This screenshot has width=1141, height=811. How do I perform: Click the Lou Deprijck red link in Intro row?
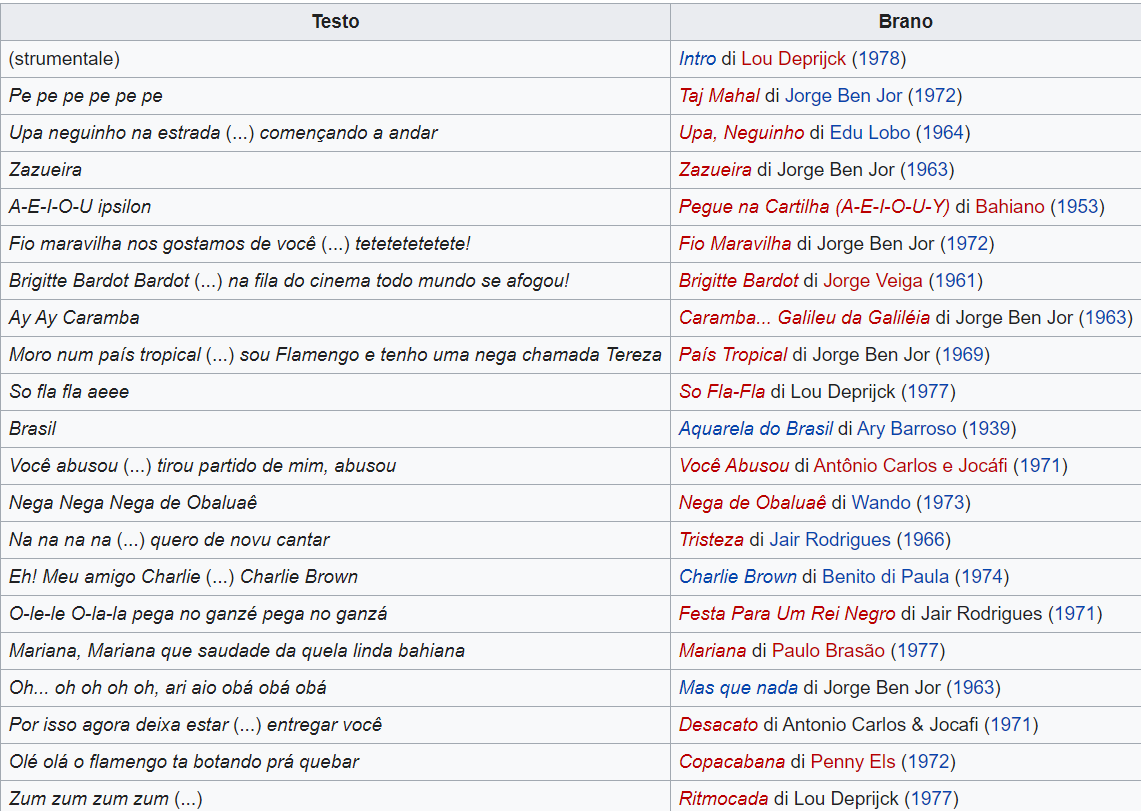(x=795, y=59)
